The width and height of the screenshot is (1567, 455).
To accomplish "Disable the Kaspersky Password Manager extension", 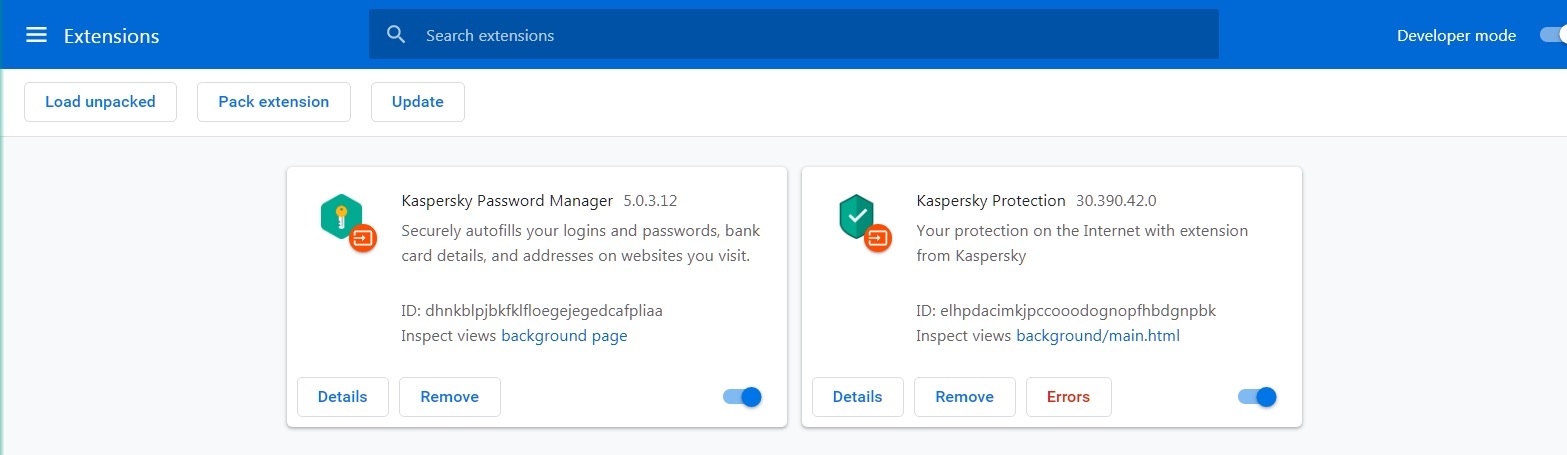I will [742, 397].
